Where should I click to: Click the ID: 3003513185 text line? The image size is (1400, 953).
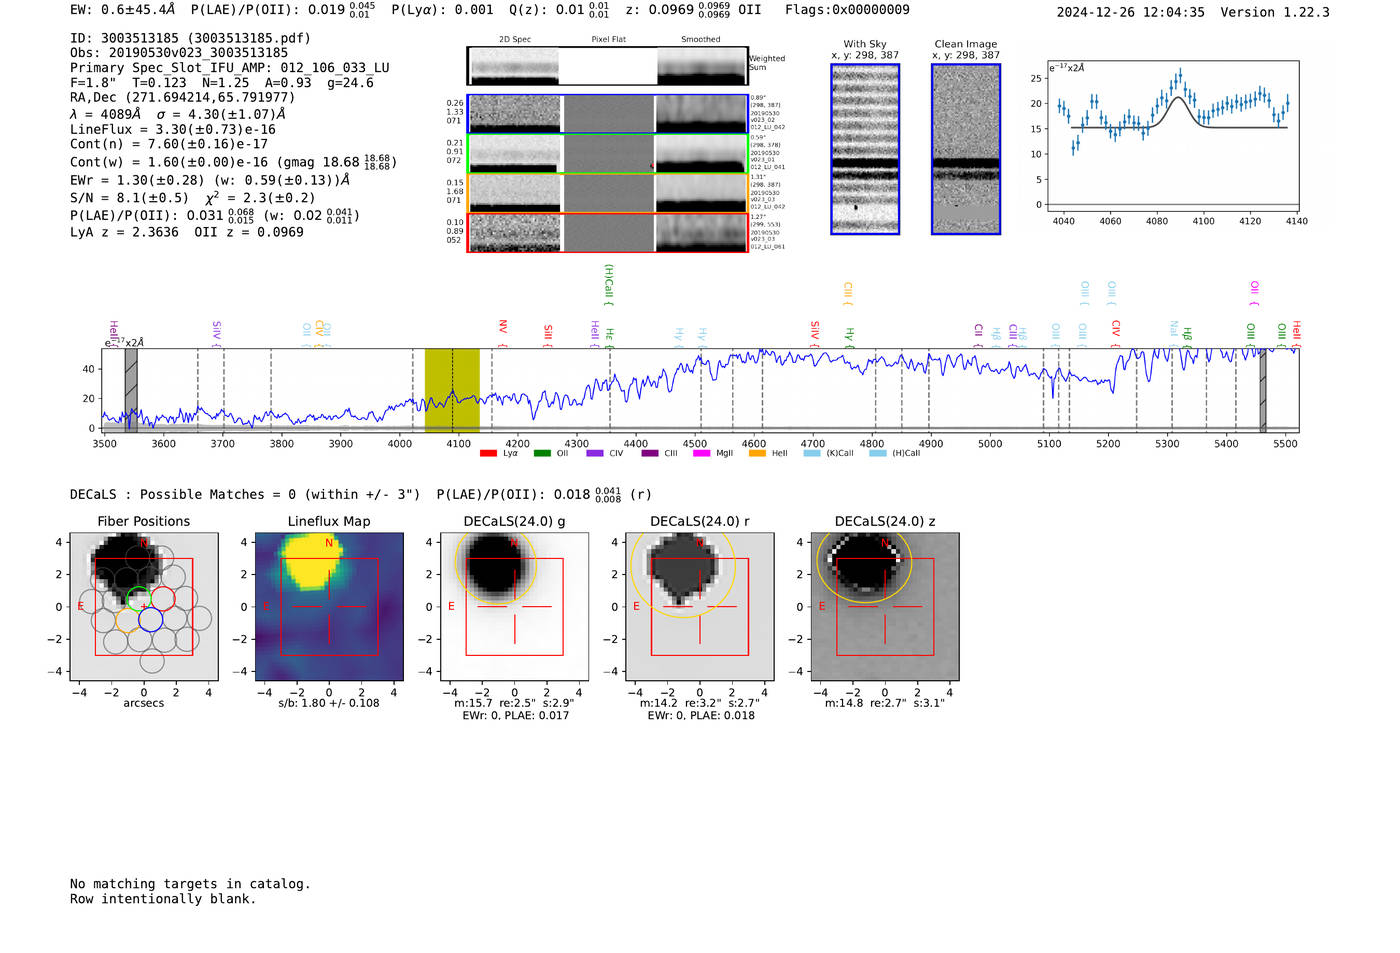(x=190, y=38)
